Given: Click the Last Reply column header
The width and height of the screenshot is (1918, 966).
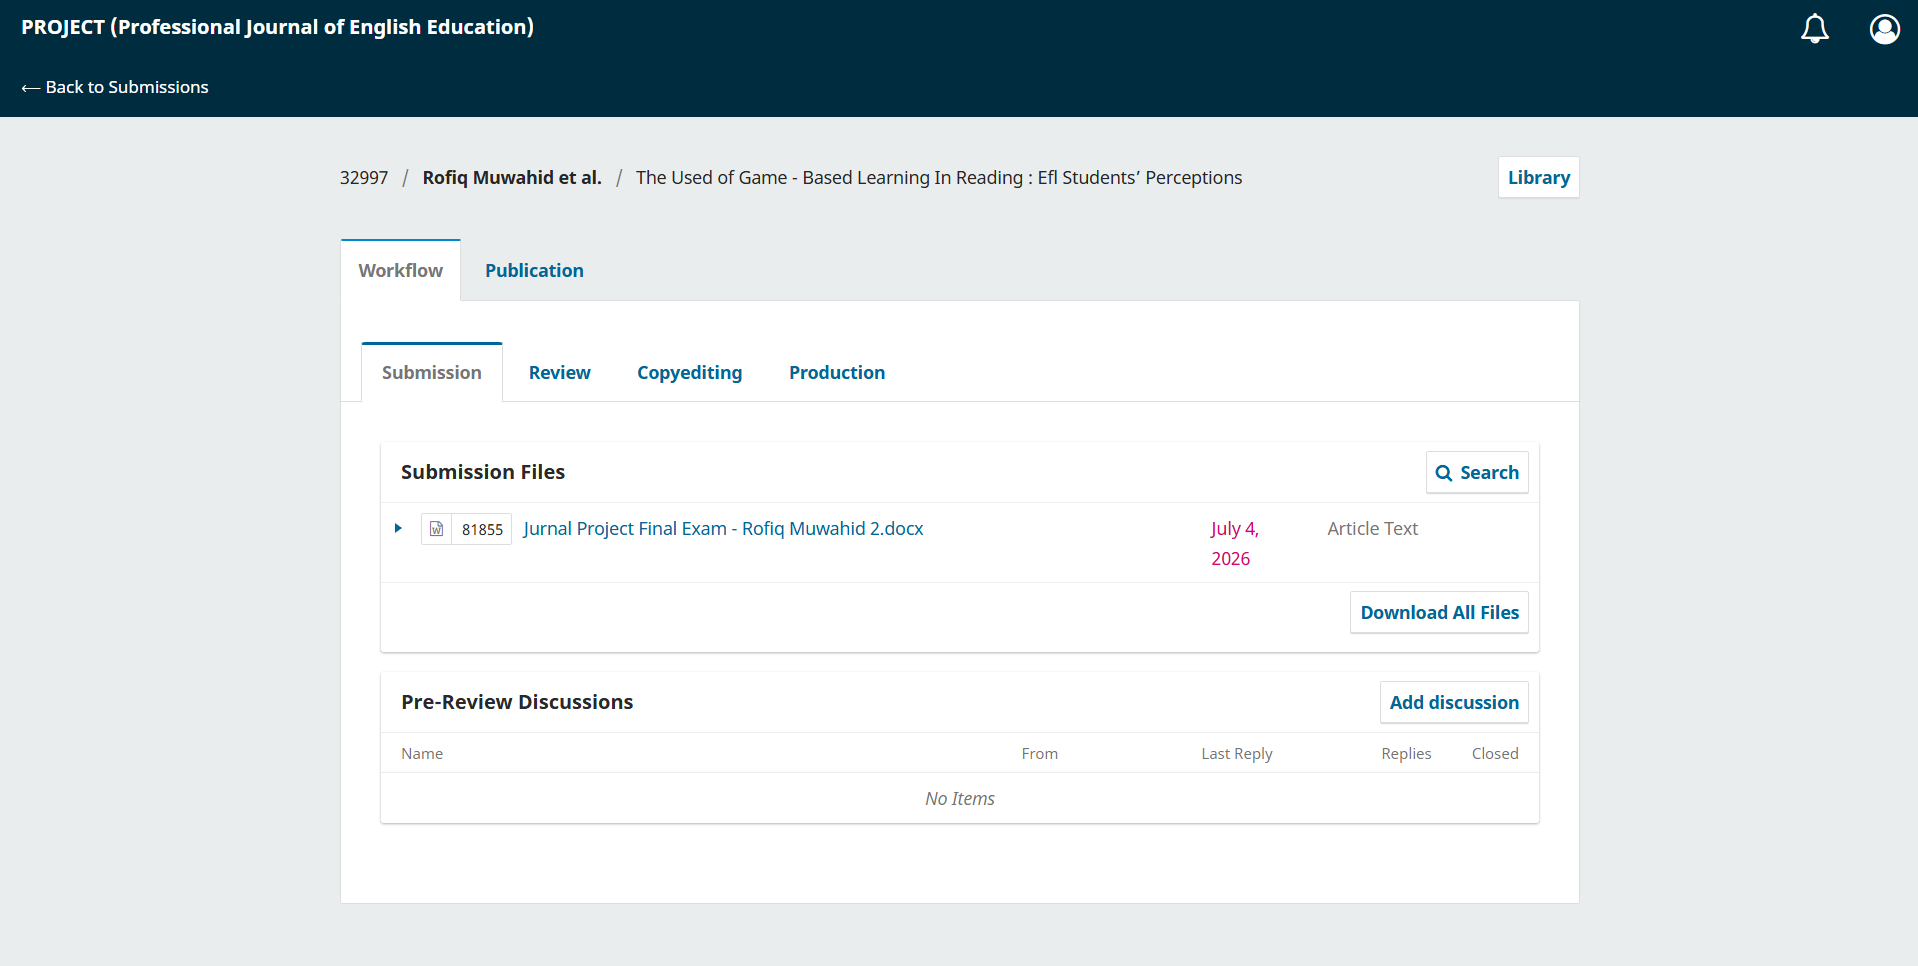Looking at the screenshot, I should coord(1236,753).
